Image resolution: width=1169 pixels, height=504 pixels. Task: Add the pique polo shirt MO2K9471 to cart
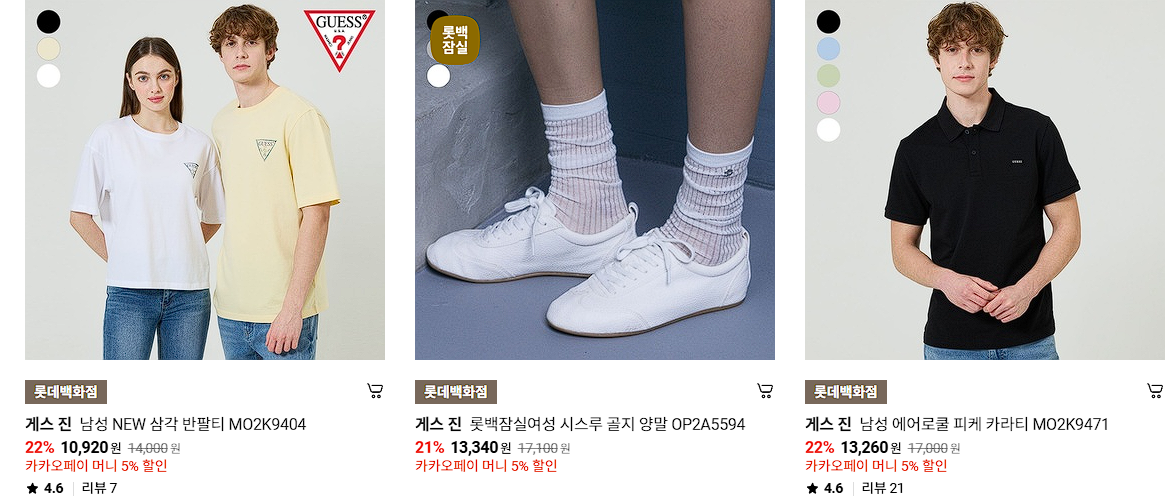click(1155, 391)
